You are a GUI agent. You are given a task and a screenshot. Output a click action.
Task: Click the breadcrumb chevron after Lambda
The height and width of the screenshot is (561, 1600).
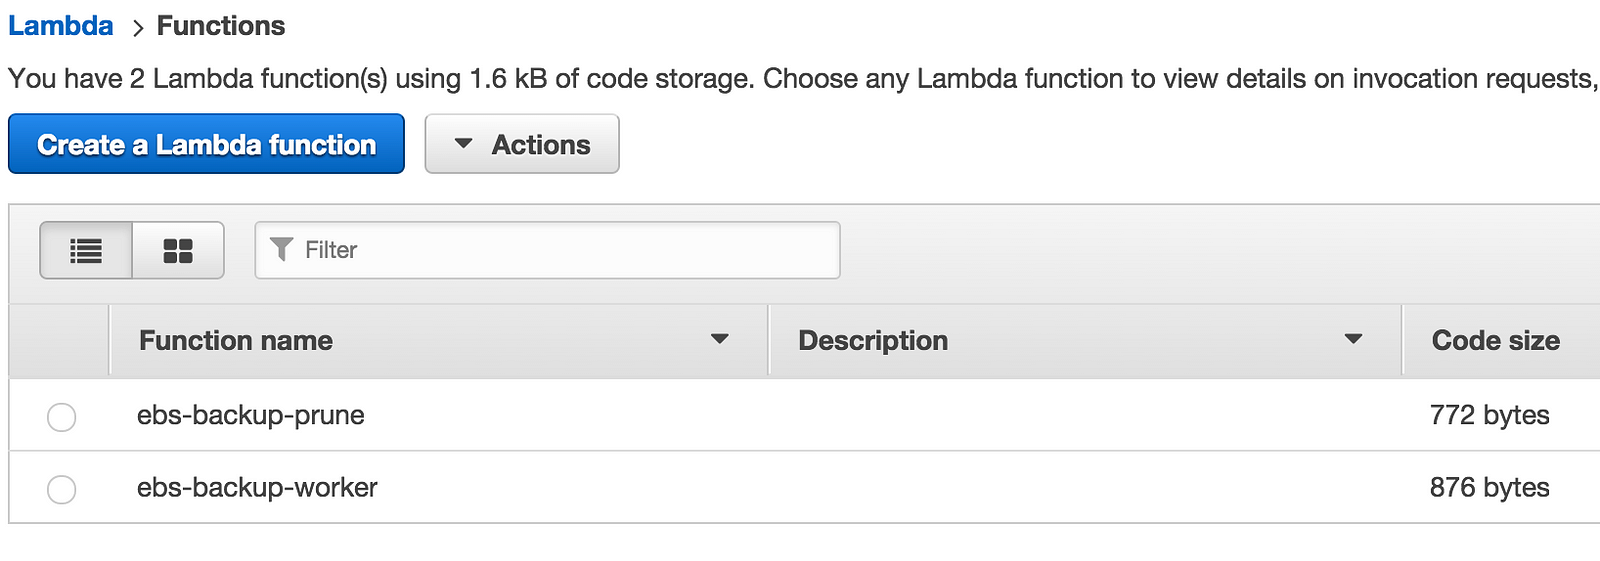click(x=137, y=28)
